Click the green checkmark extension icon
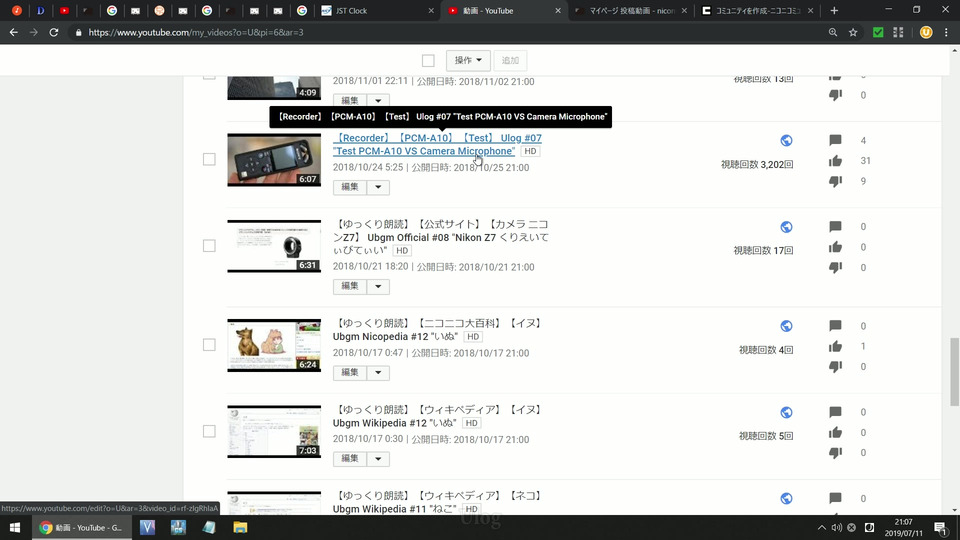Screen dimensions: 960x540 coord(878,32)
